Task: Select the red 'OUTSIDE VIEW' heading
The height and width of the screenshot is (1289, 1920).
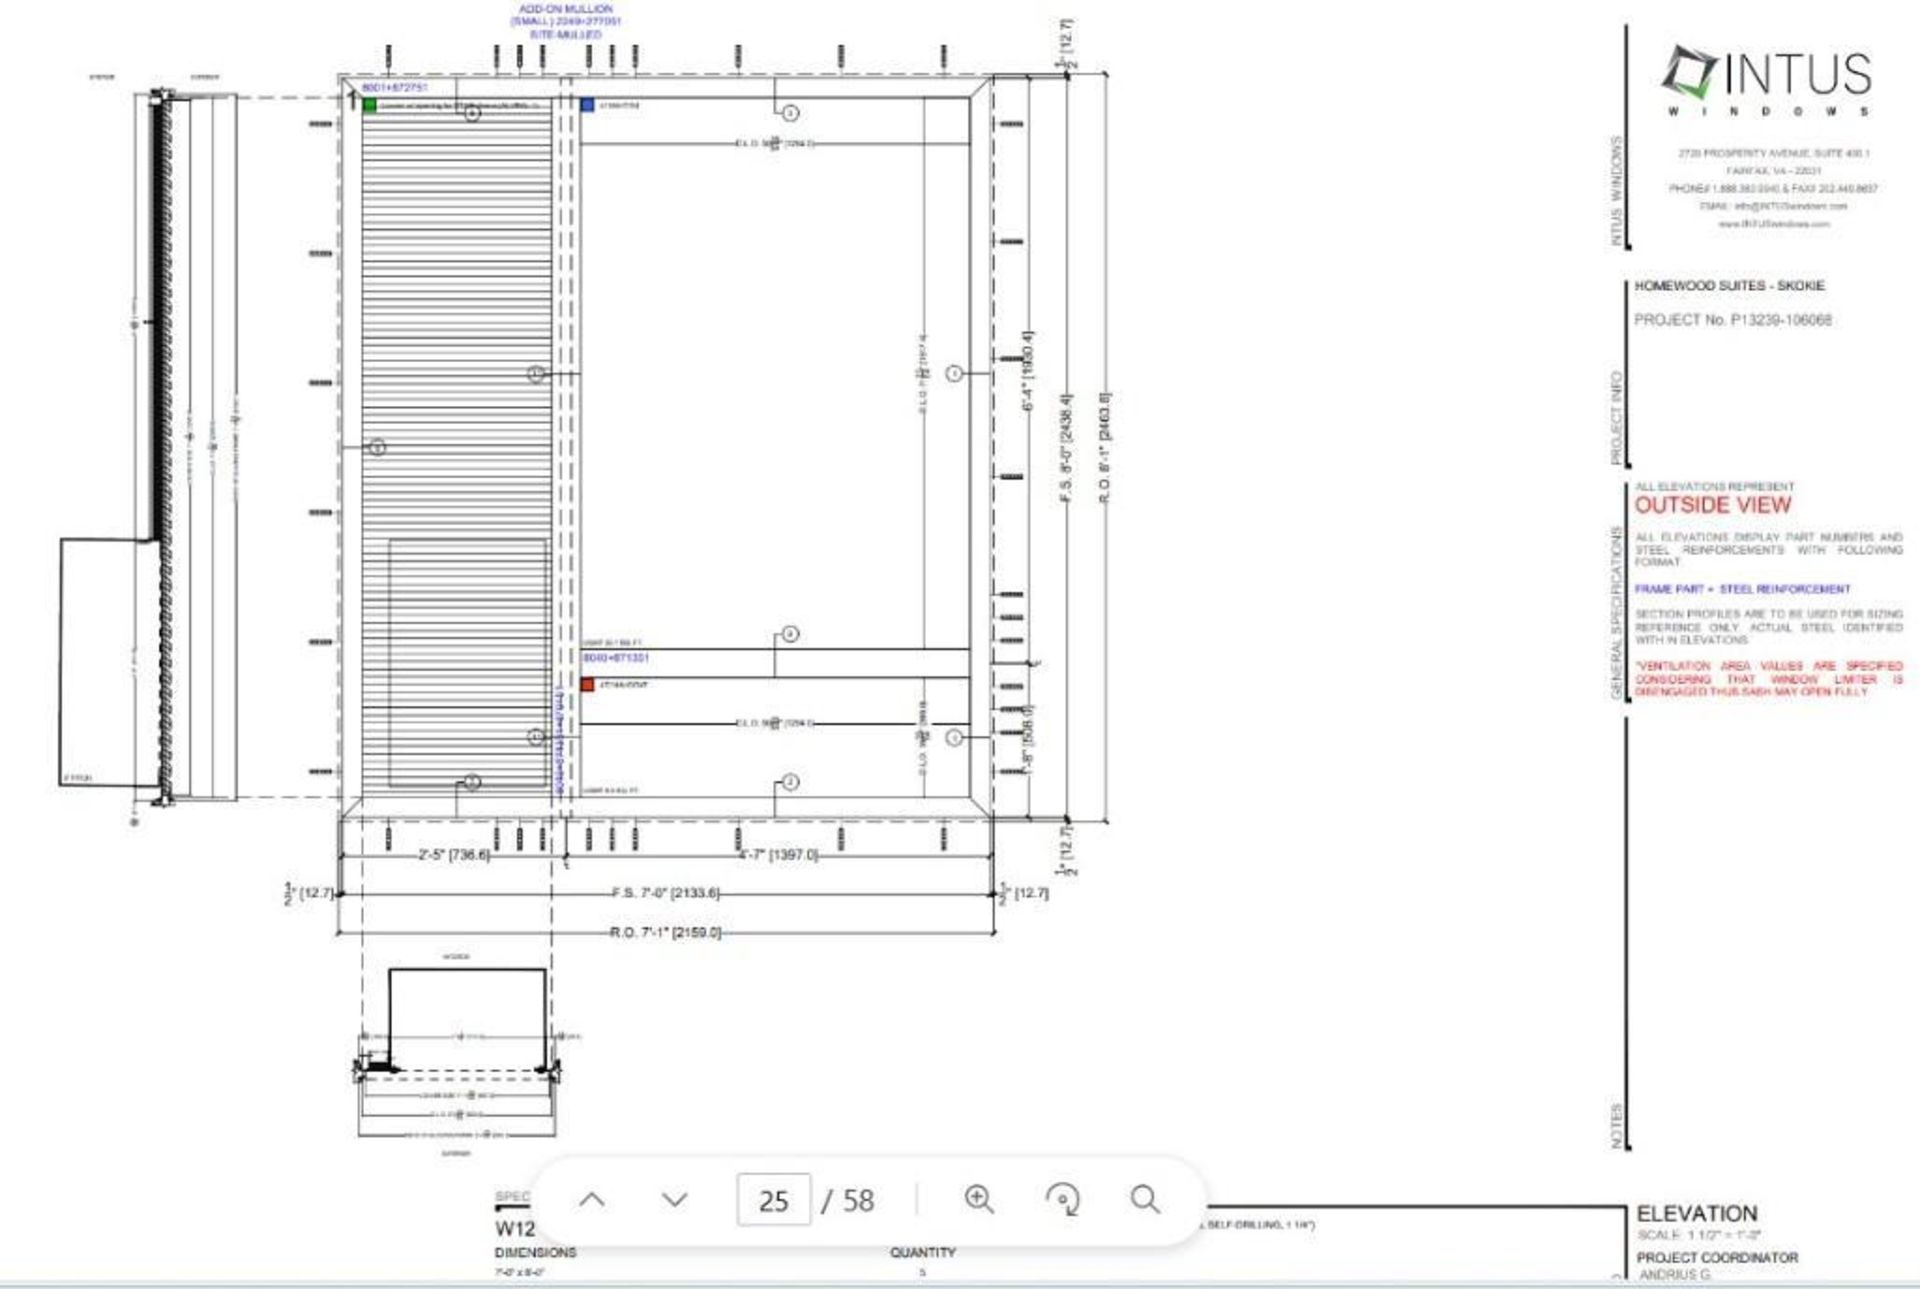Action: [x=1713, y=505]
